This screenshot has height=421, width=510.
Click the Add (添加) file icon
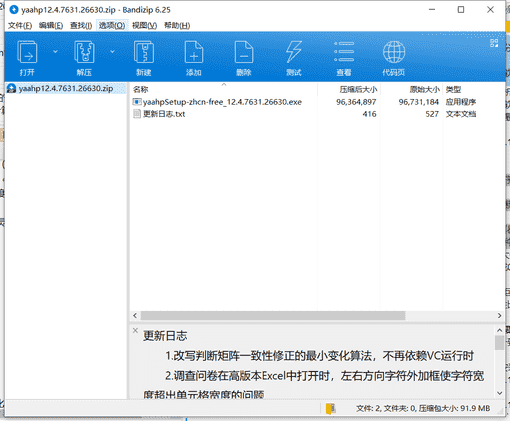coord(194,52)
